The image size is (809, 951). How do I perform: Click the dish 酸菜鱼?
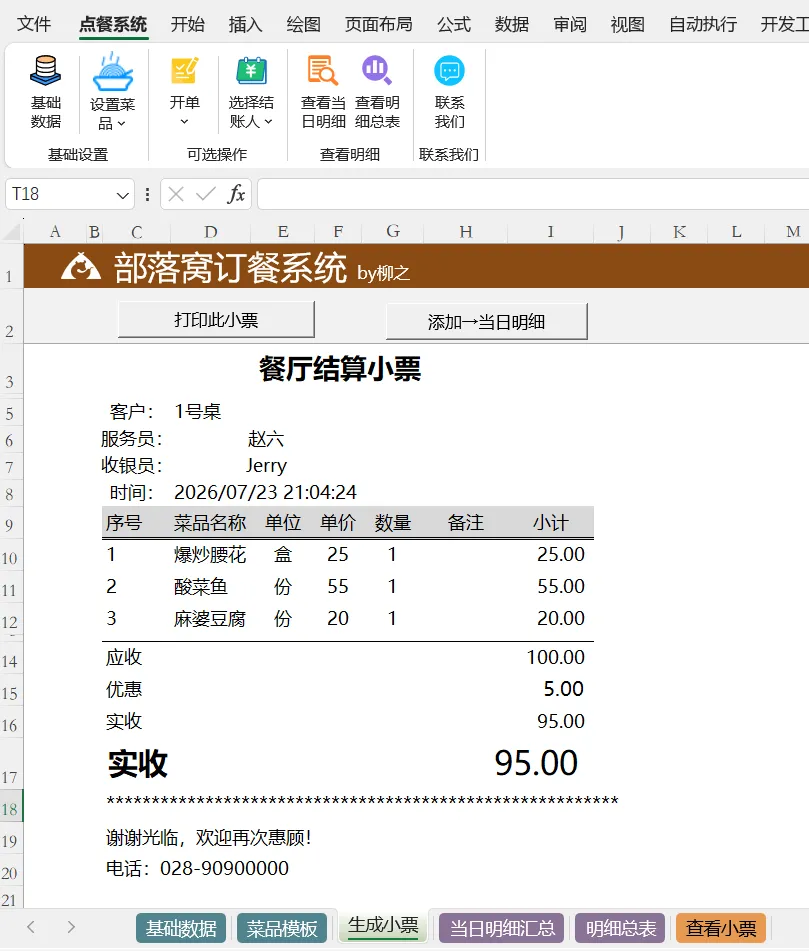pyautogui.click(x=201, y=586)
